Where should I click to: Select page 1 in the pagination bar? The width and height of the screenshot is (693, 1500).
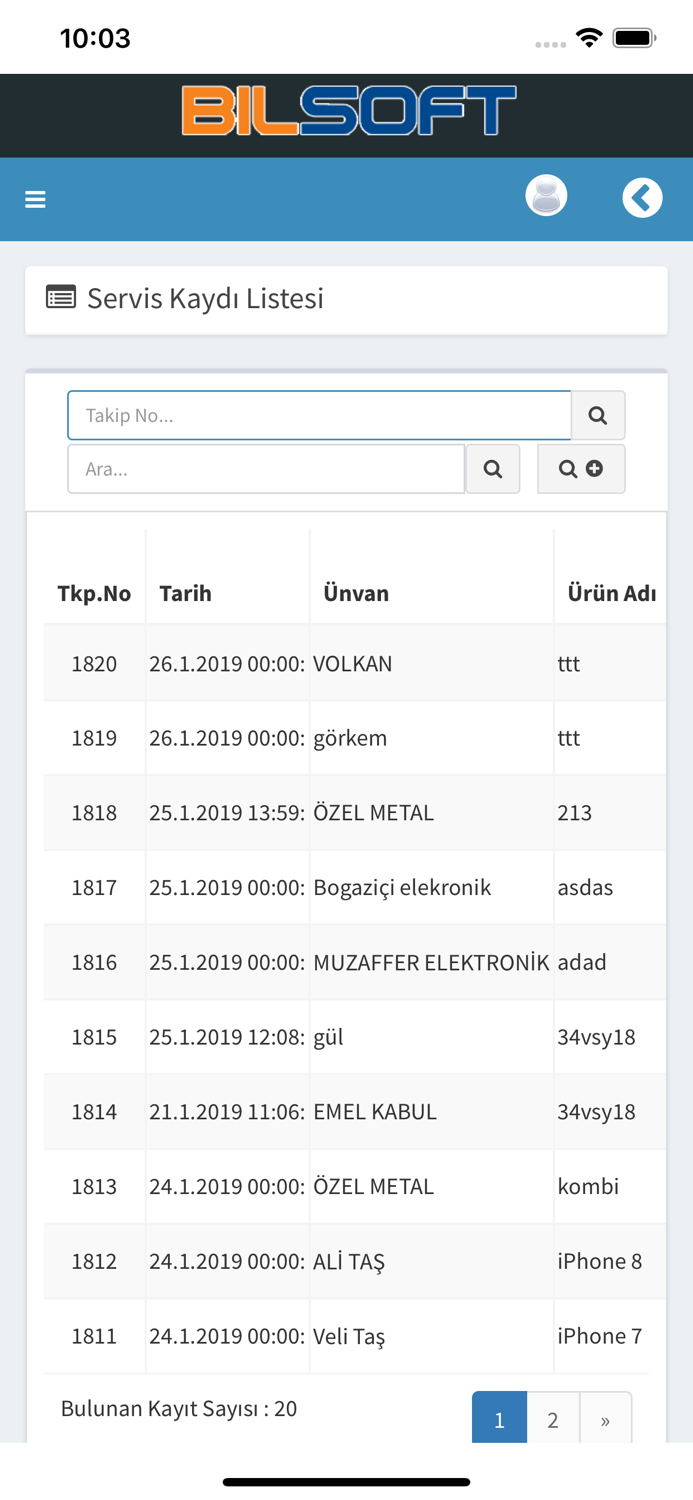[498, 1417]
